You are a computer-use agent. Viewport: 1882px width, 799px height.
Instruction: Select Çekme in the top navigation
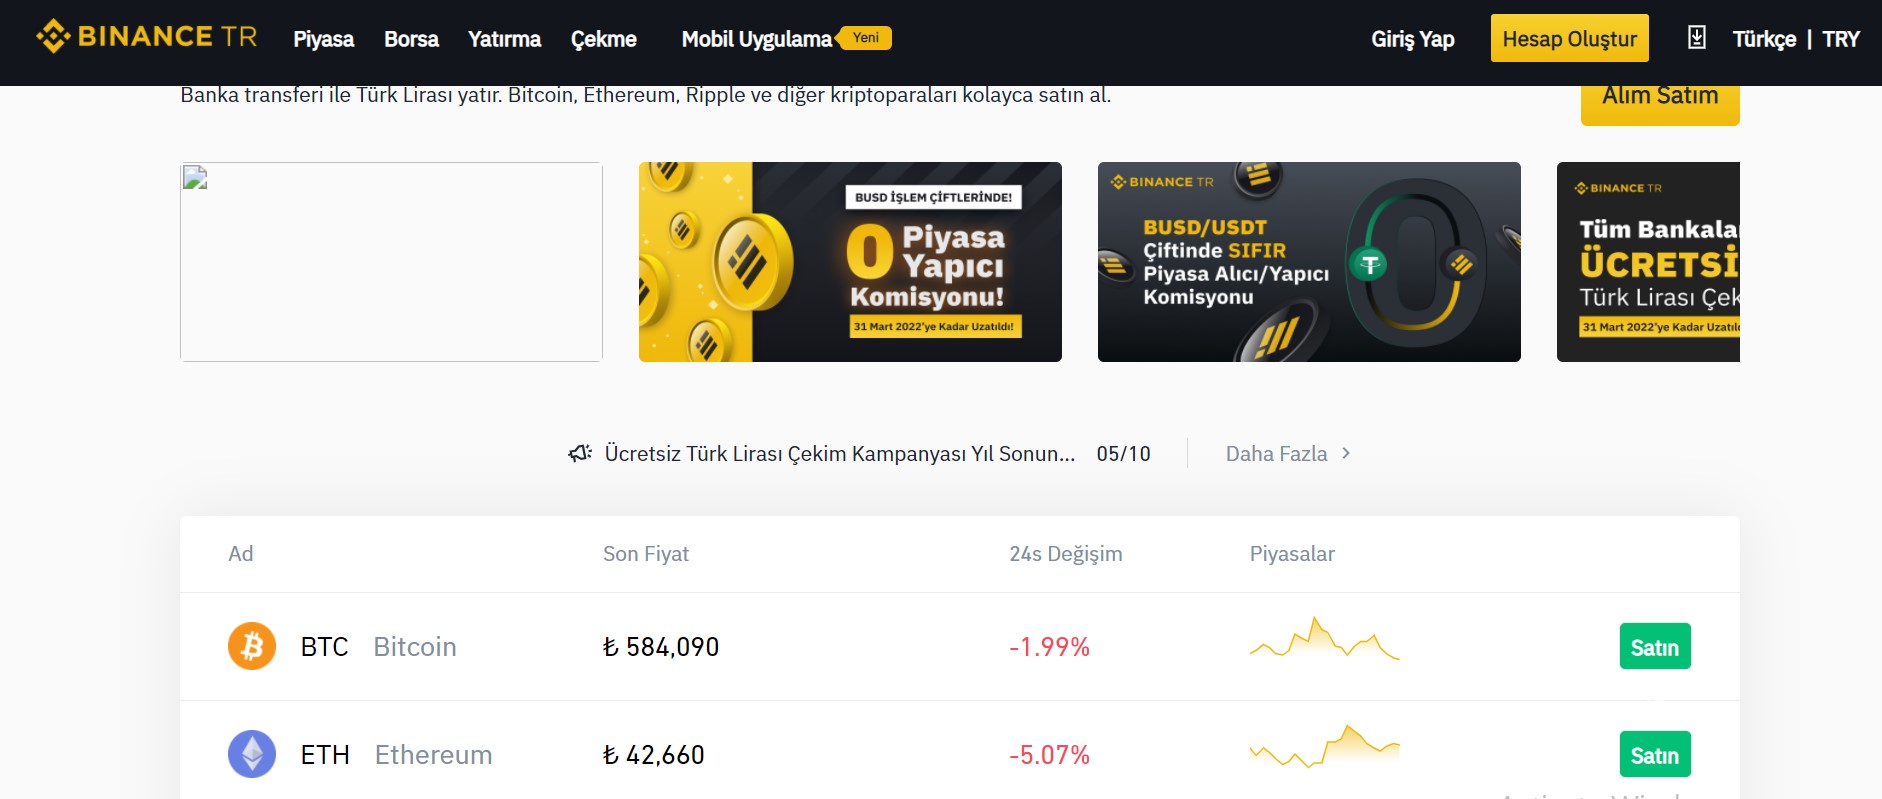603,39
